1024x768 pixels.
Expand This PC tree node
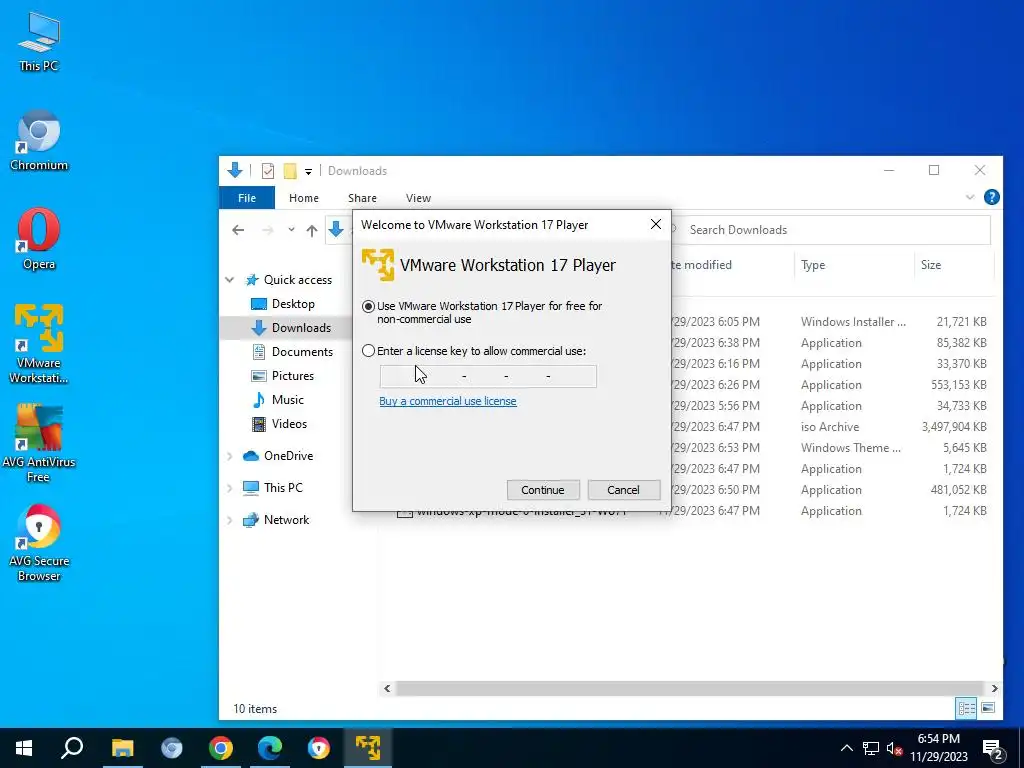click(229, 488)
